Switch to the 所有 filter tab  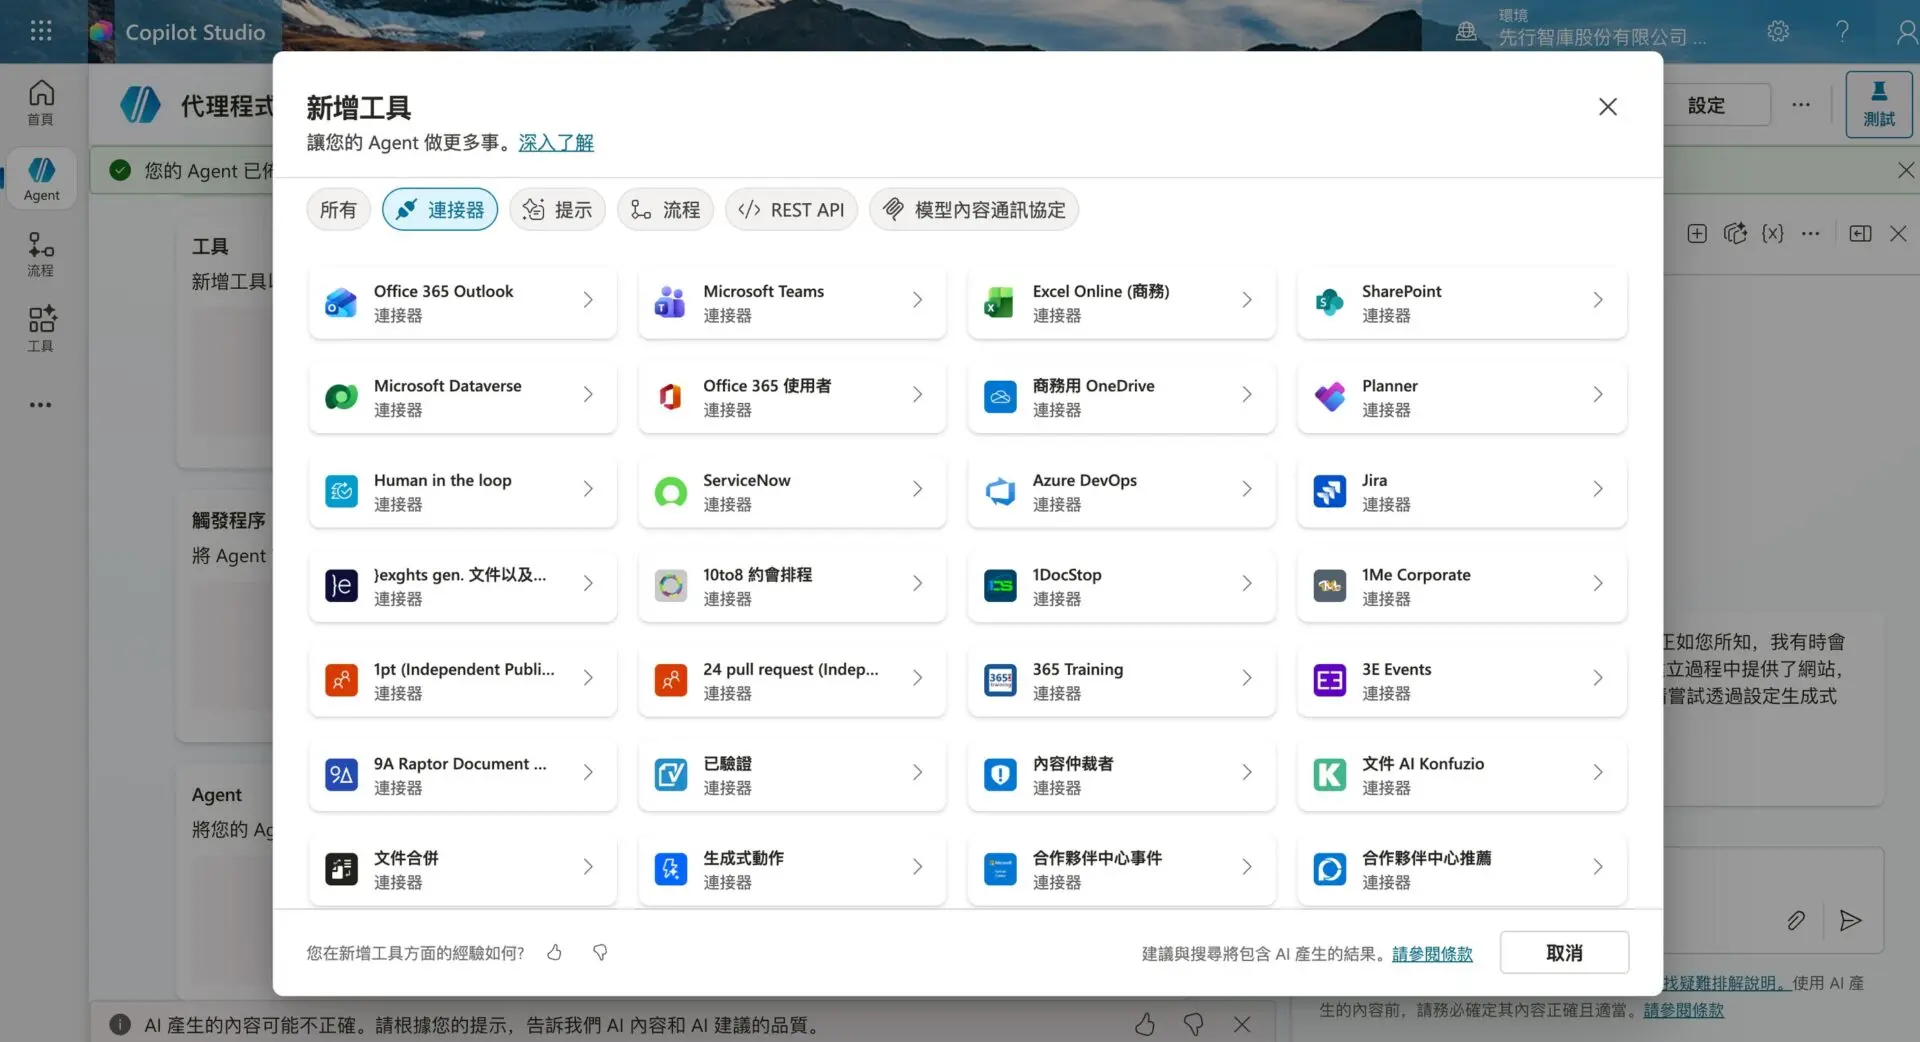(338, 210)
